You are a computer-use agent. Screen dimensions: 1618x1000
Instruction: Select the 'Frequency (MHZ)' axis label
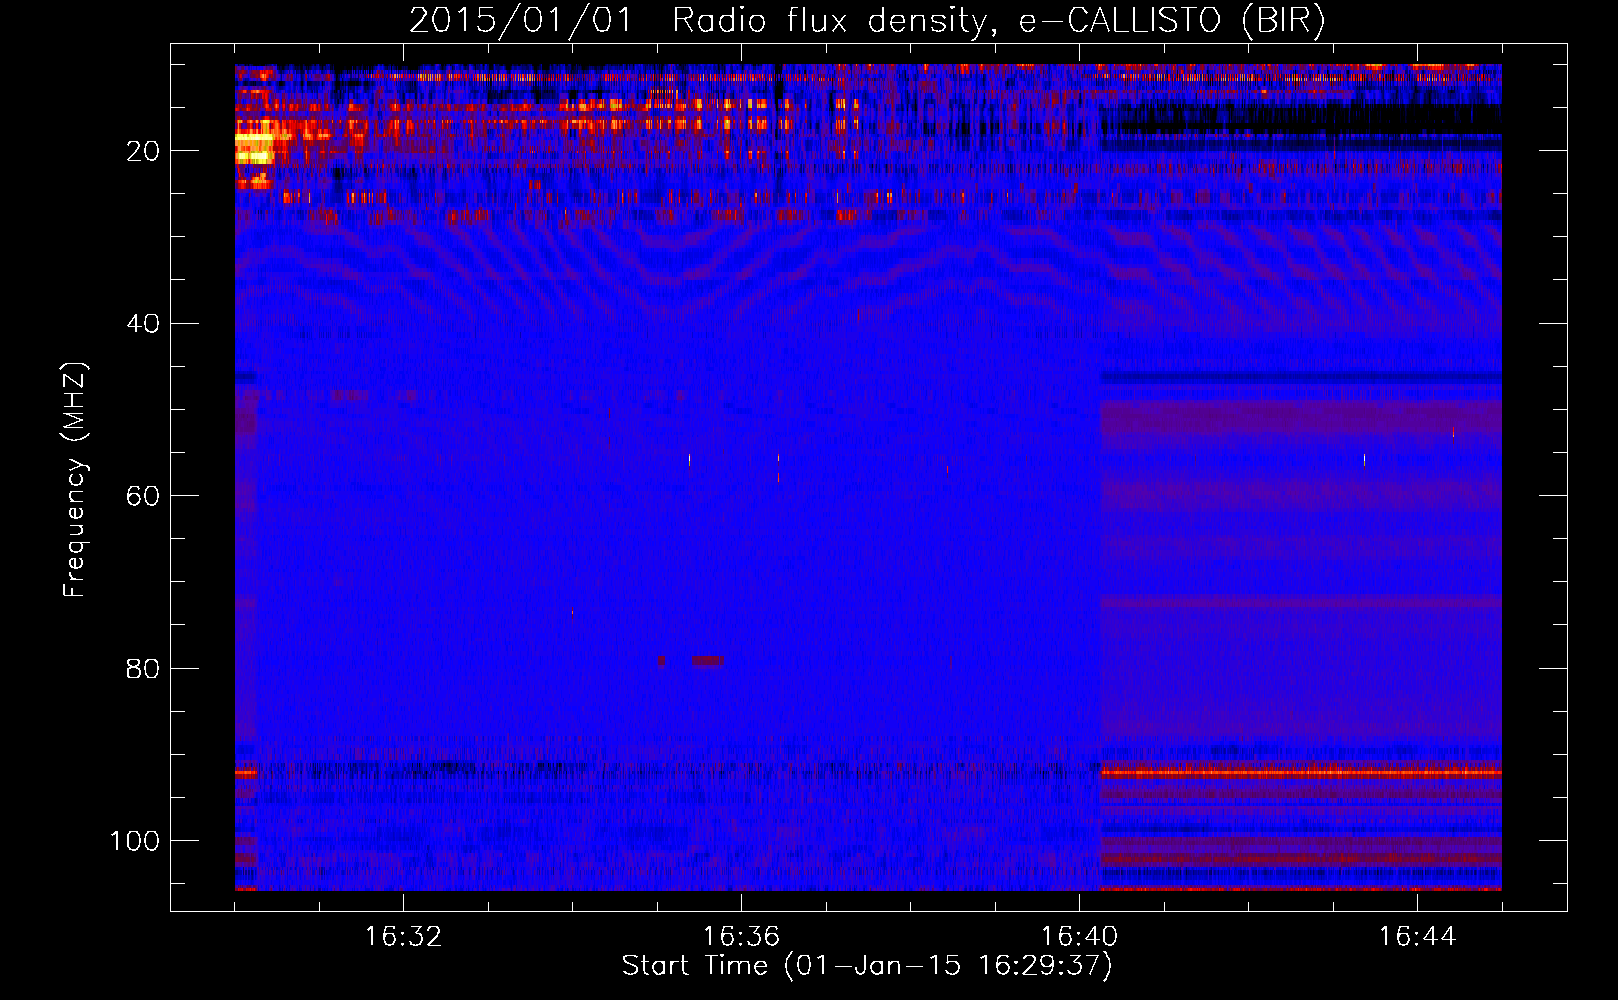coord(74,480)
